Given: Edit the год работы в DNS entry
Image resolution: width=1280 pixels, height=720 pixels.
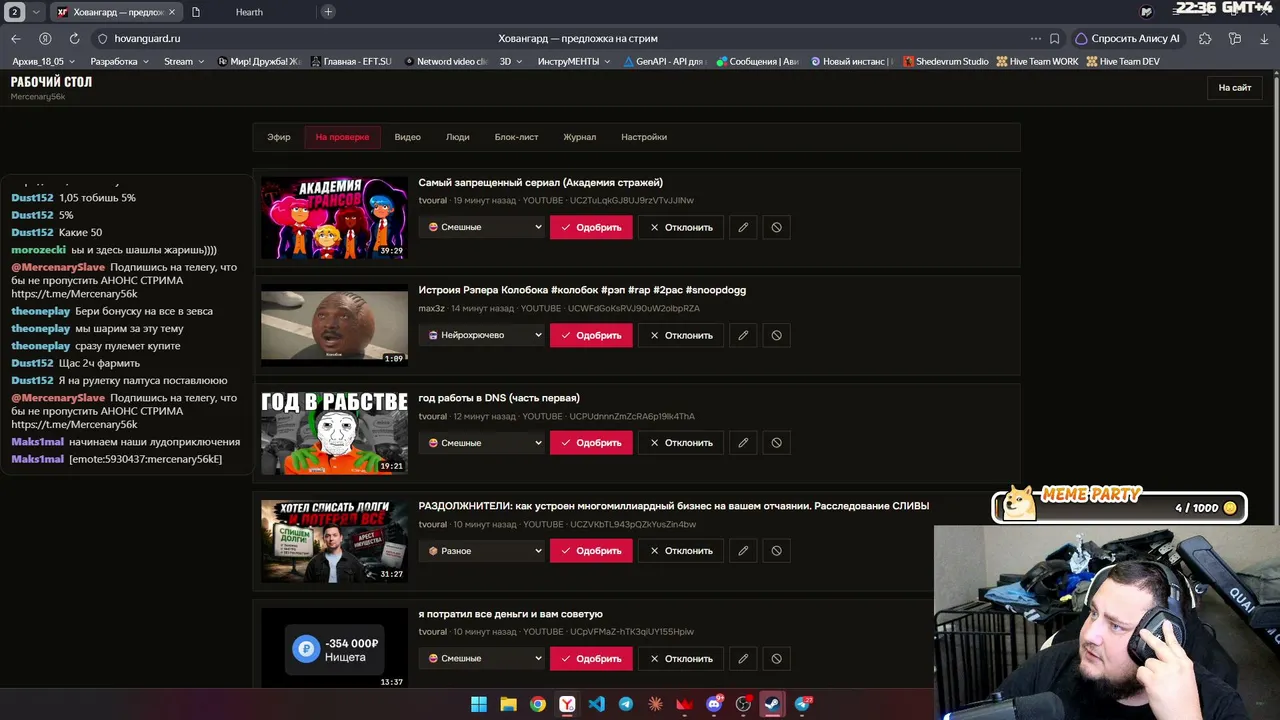Looking at the screenshot, I should pyautogui.click(x=743, y=443).
